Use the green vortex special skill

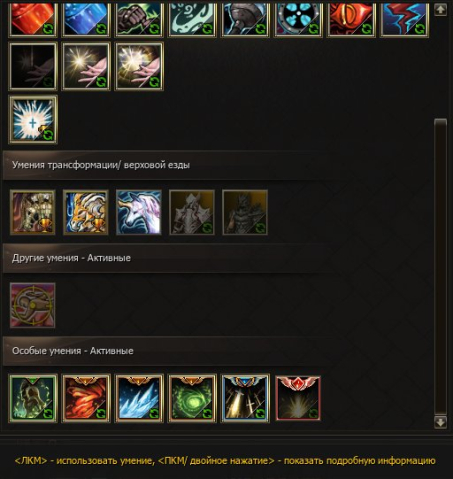[x=192, y=398]
